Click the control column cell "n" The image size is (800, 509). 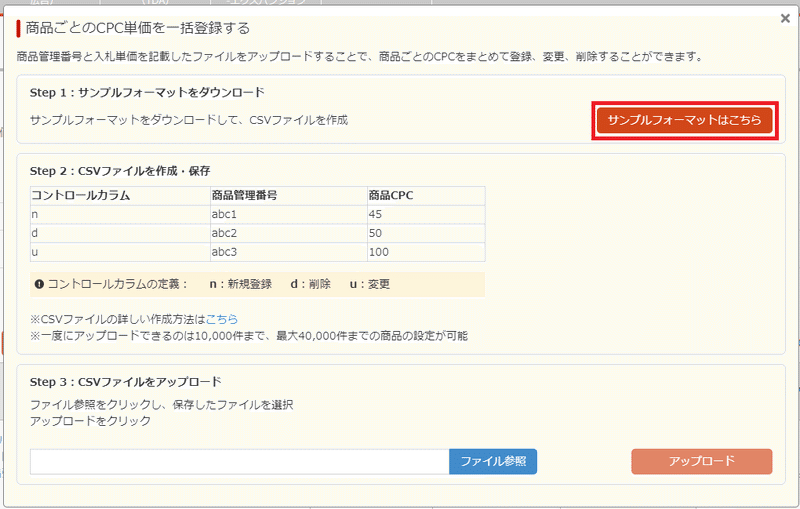36,214
